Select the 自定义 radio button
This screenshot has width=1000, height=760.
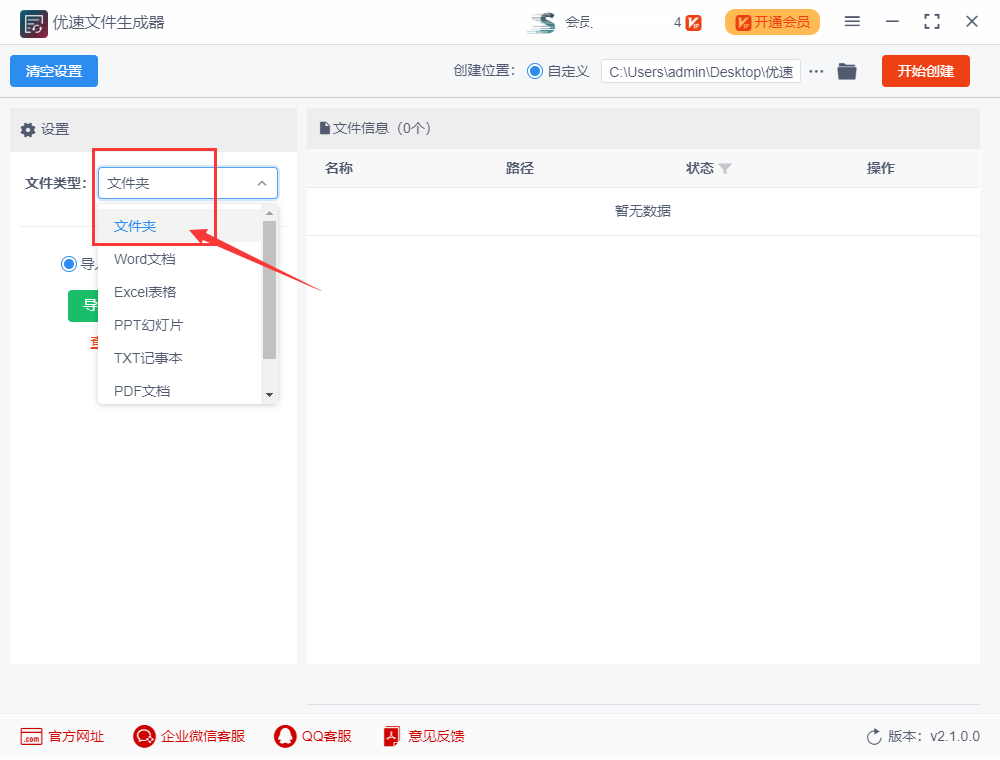click(535, 71)
